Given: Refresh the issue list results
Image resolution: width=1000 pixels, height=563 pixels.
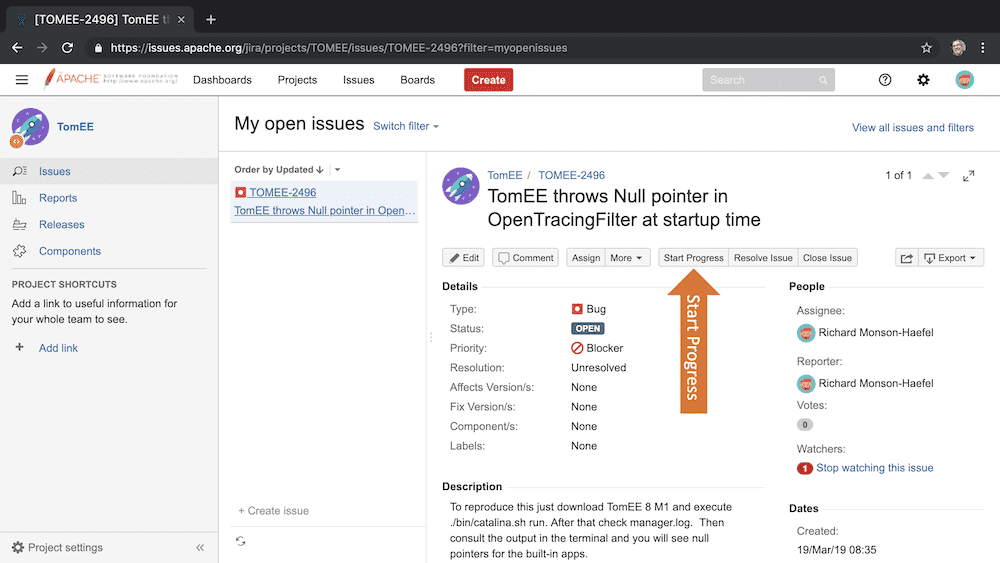Looking at the screenshot, I should (x=241, y=541).
